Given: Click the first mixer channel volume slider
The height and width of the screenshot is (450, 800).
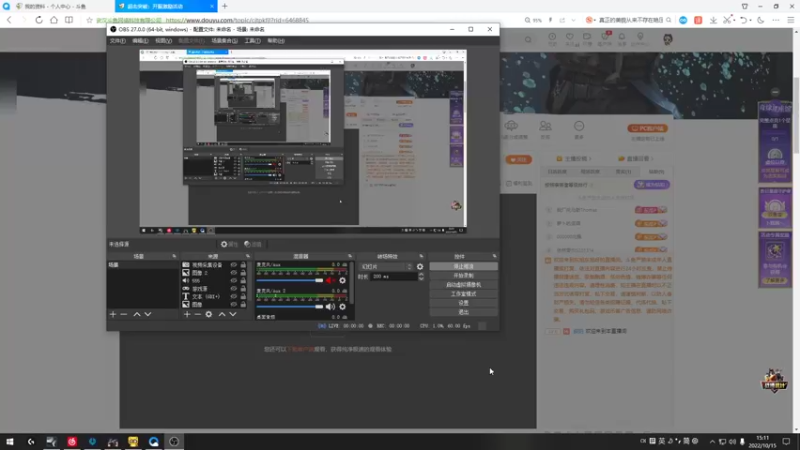Looking at the screenshot, I should click(289, 280).
